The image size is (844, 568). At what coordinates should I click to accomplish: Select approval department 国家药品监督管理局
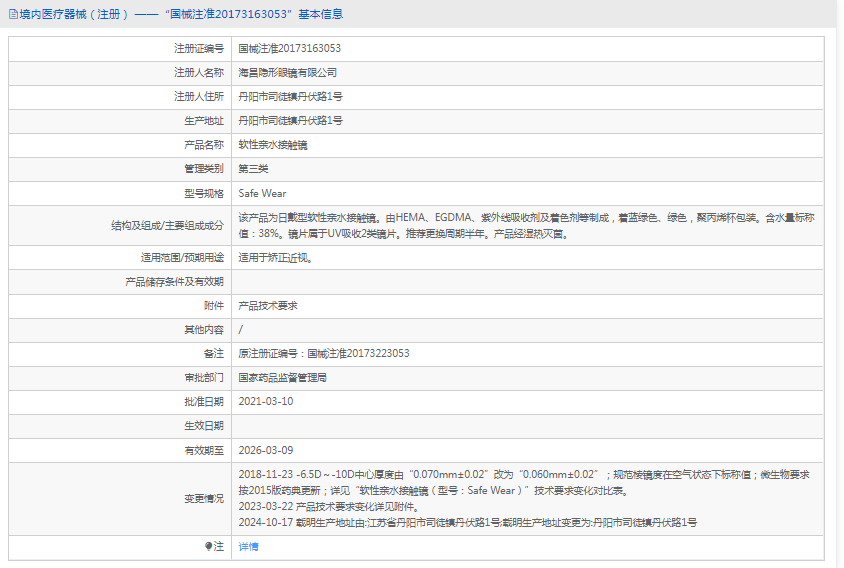coord(282,378)
